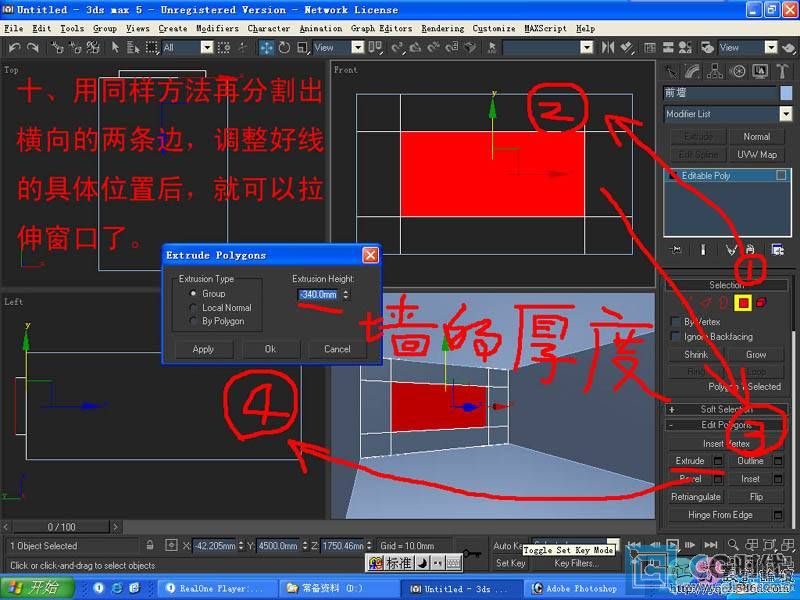The width and height of the screenshot is (800, 600).
Task: Open the Rendering menu
Action: [442, 29]
